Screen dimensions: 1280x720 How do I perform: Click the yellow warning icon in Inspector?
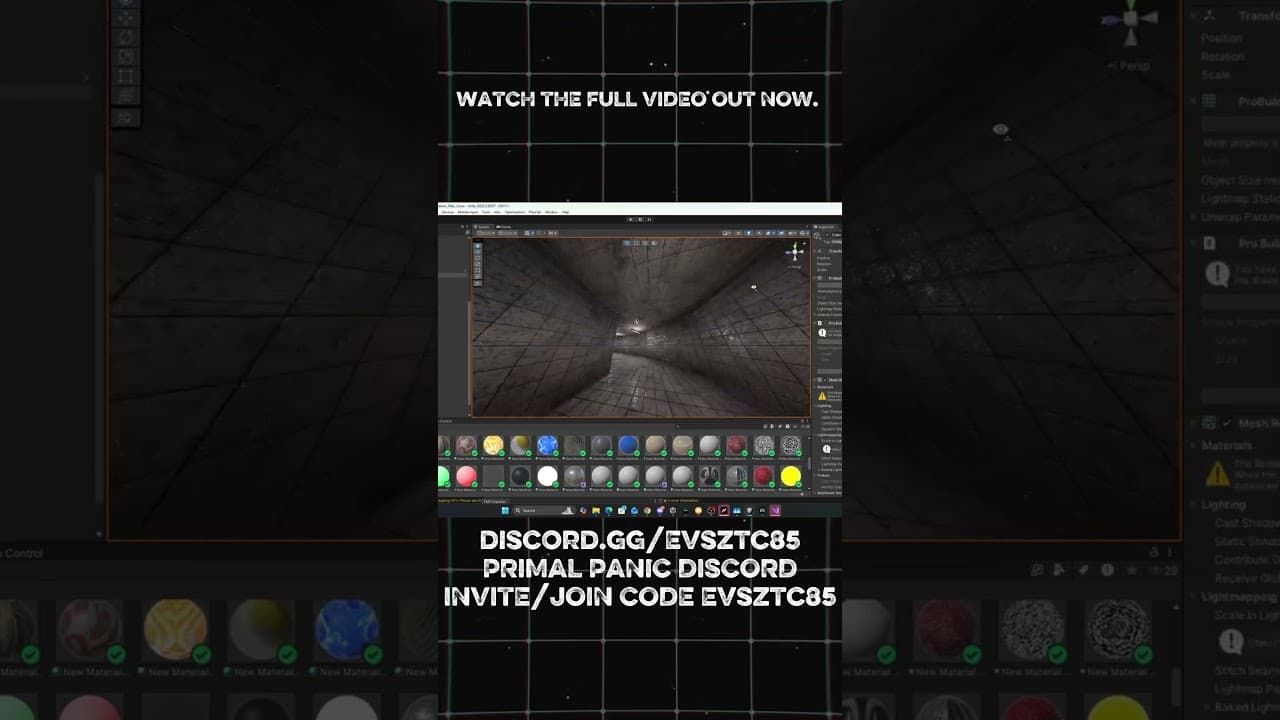[822, 396]
